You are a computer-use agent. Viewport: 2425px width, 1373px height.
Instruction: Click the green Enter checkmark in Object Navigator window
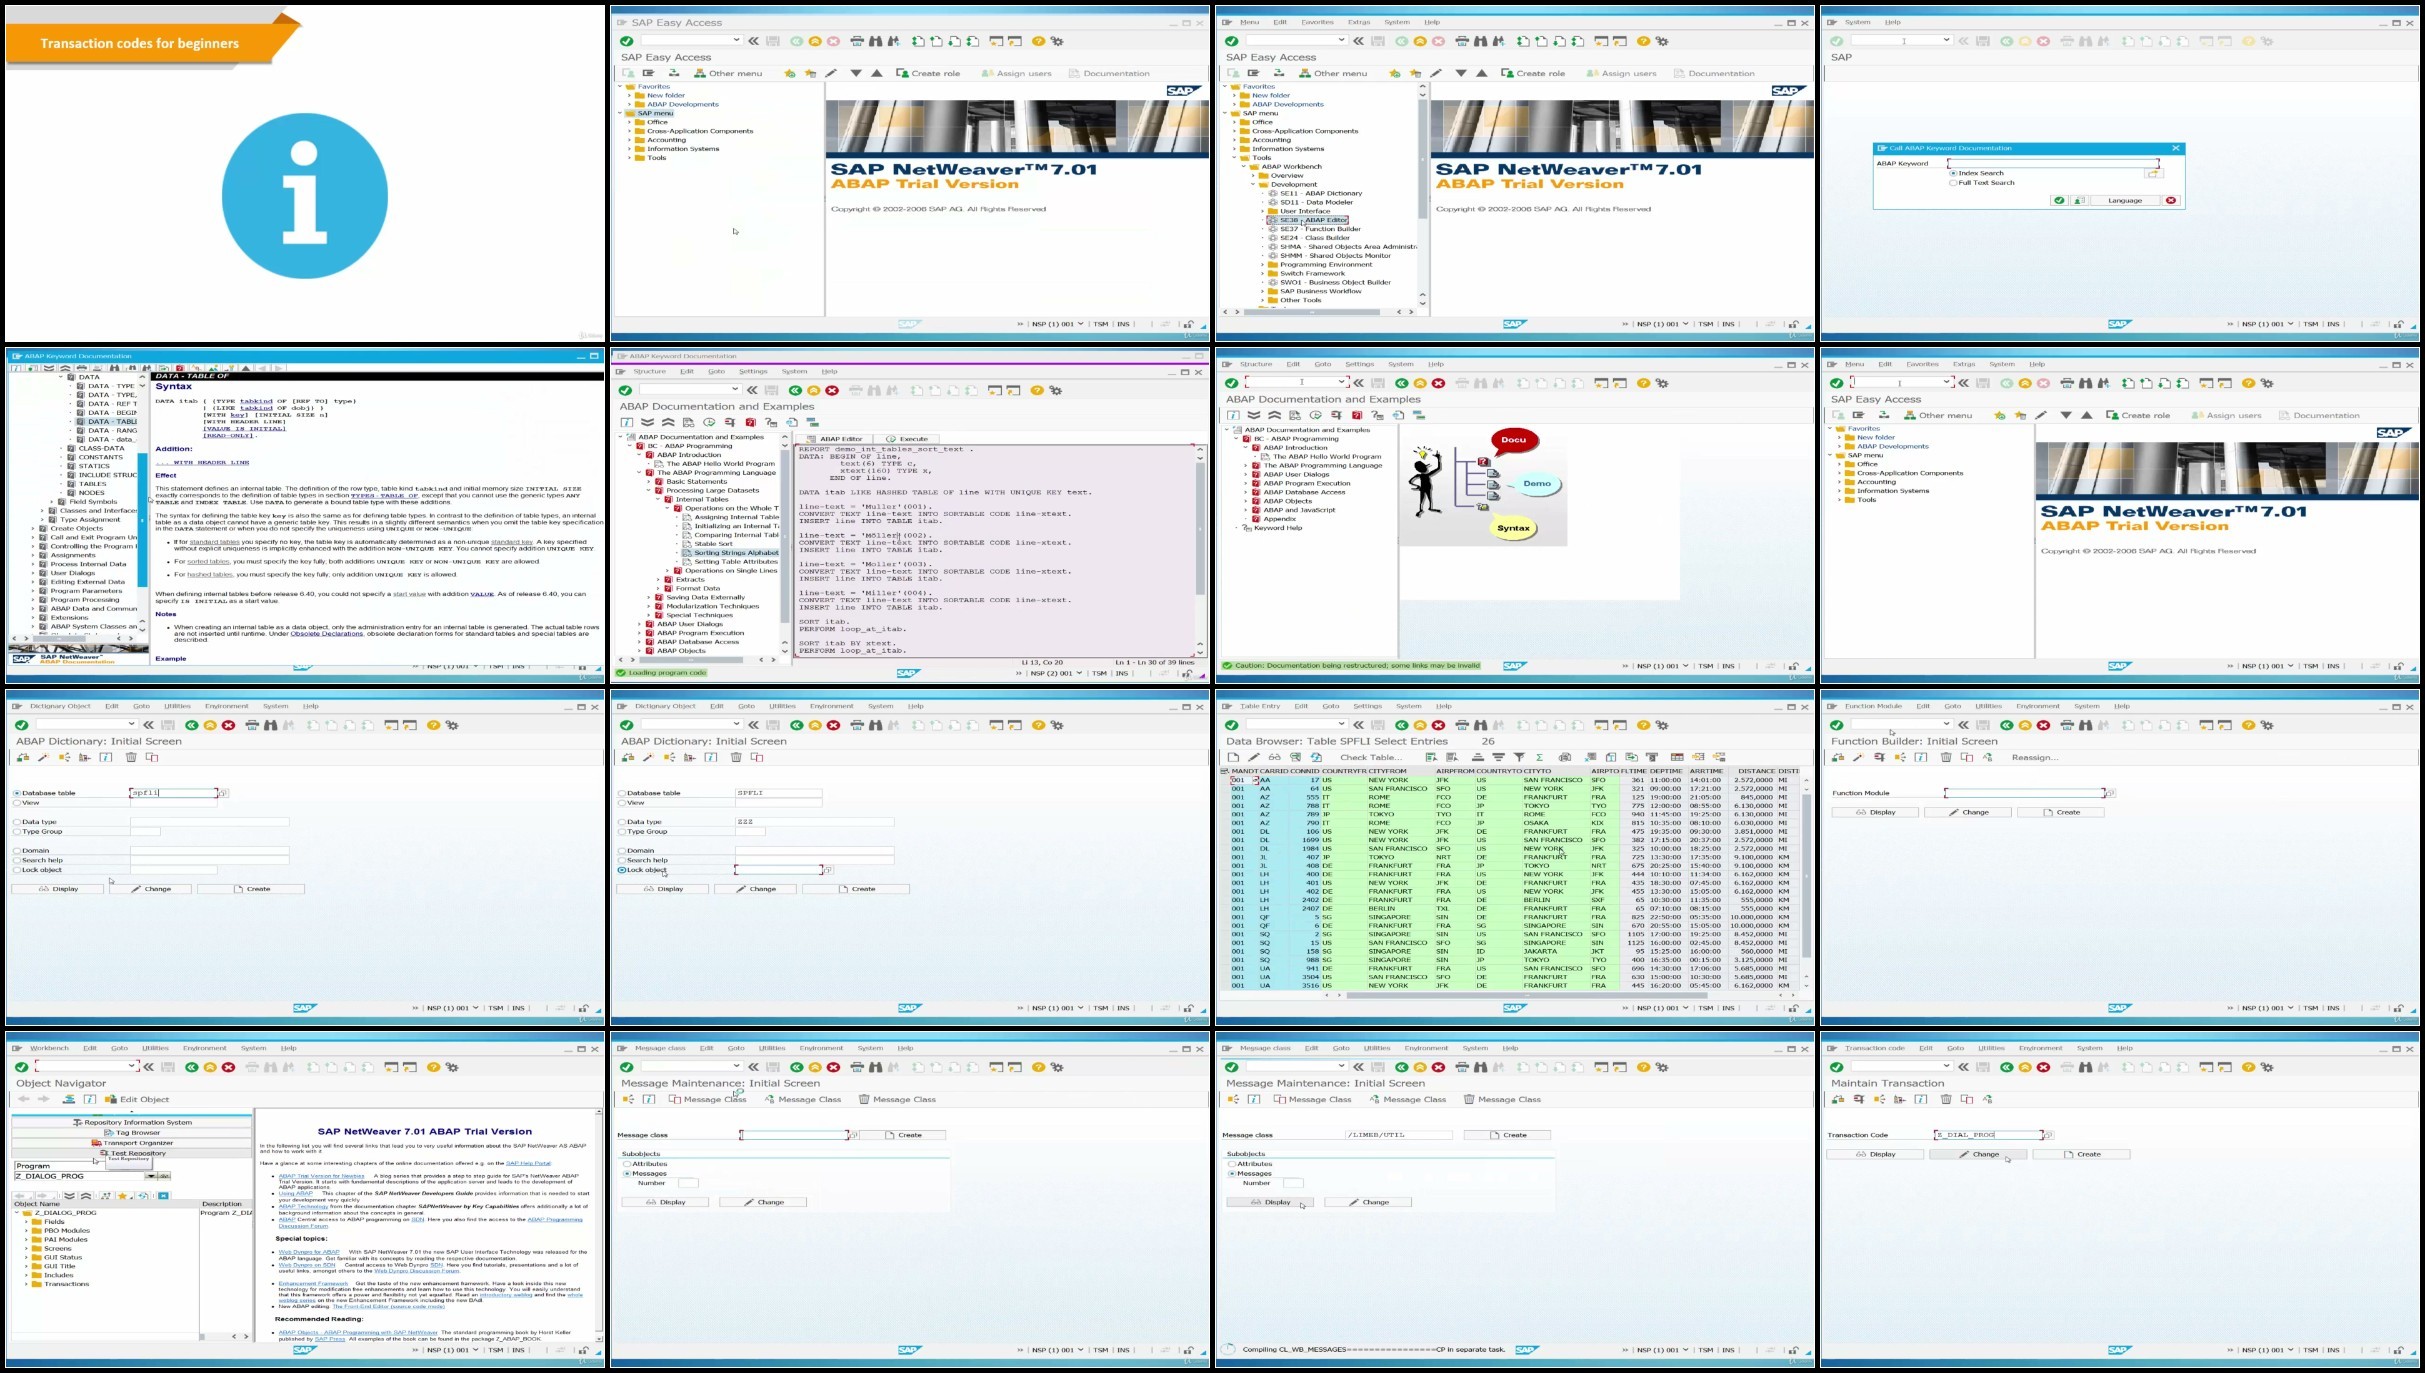[21, 1067]
